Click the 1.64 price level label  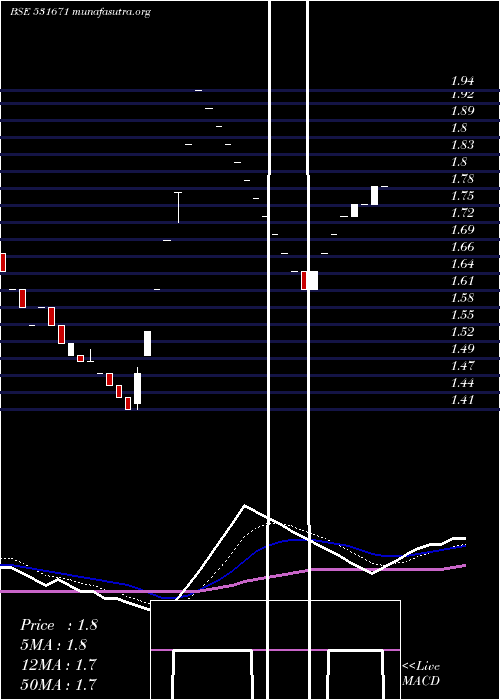tap(462, 264)
